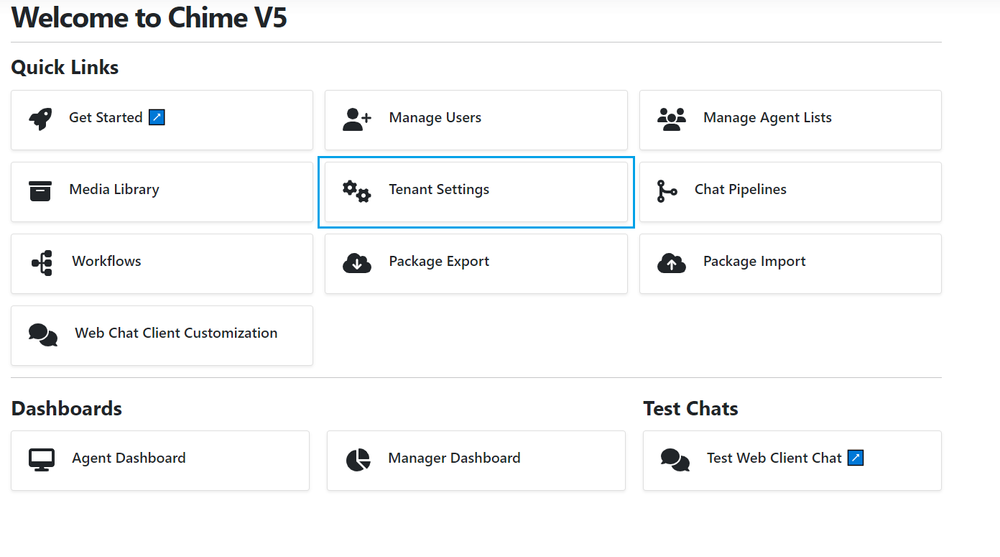Click the add-user icon for Manage Users

(x=356, y=119)
